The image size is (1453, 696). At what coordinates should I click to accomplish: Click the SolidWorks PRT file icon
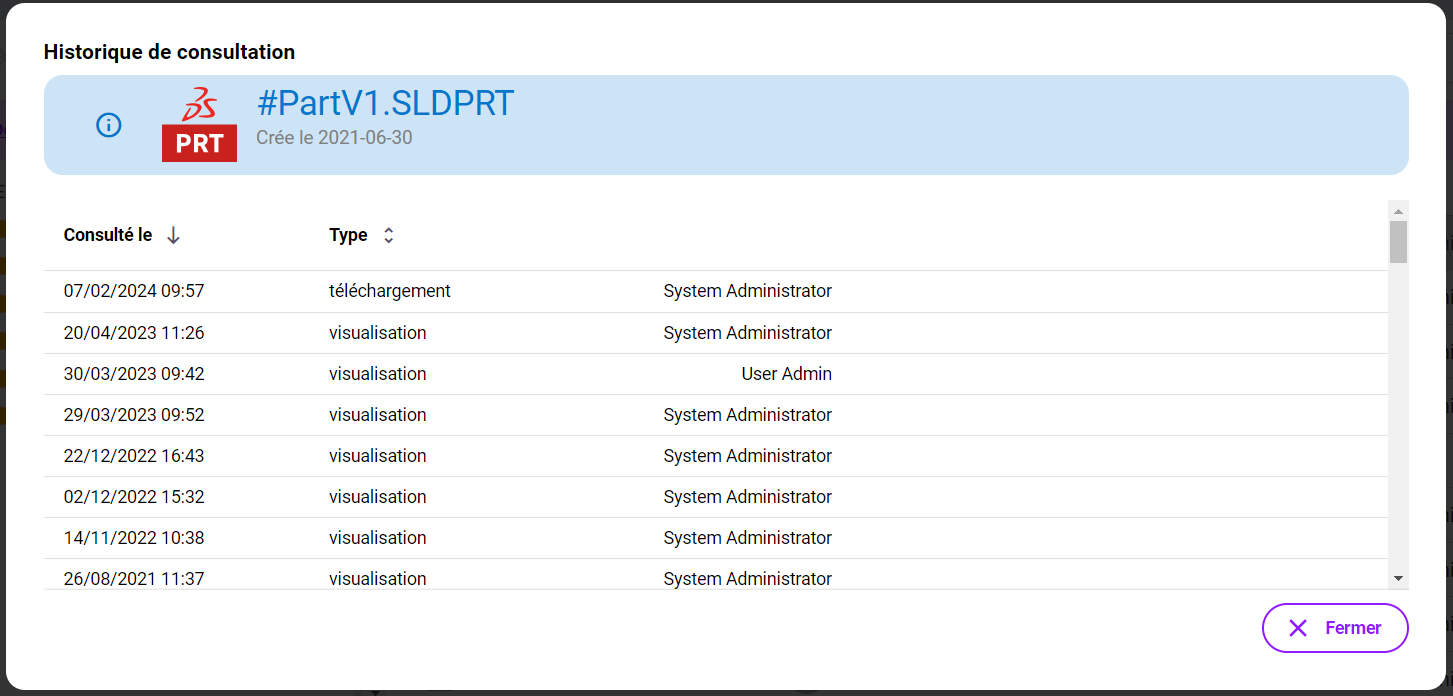click(x=199, y=125)
